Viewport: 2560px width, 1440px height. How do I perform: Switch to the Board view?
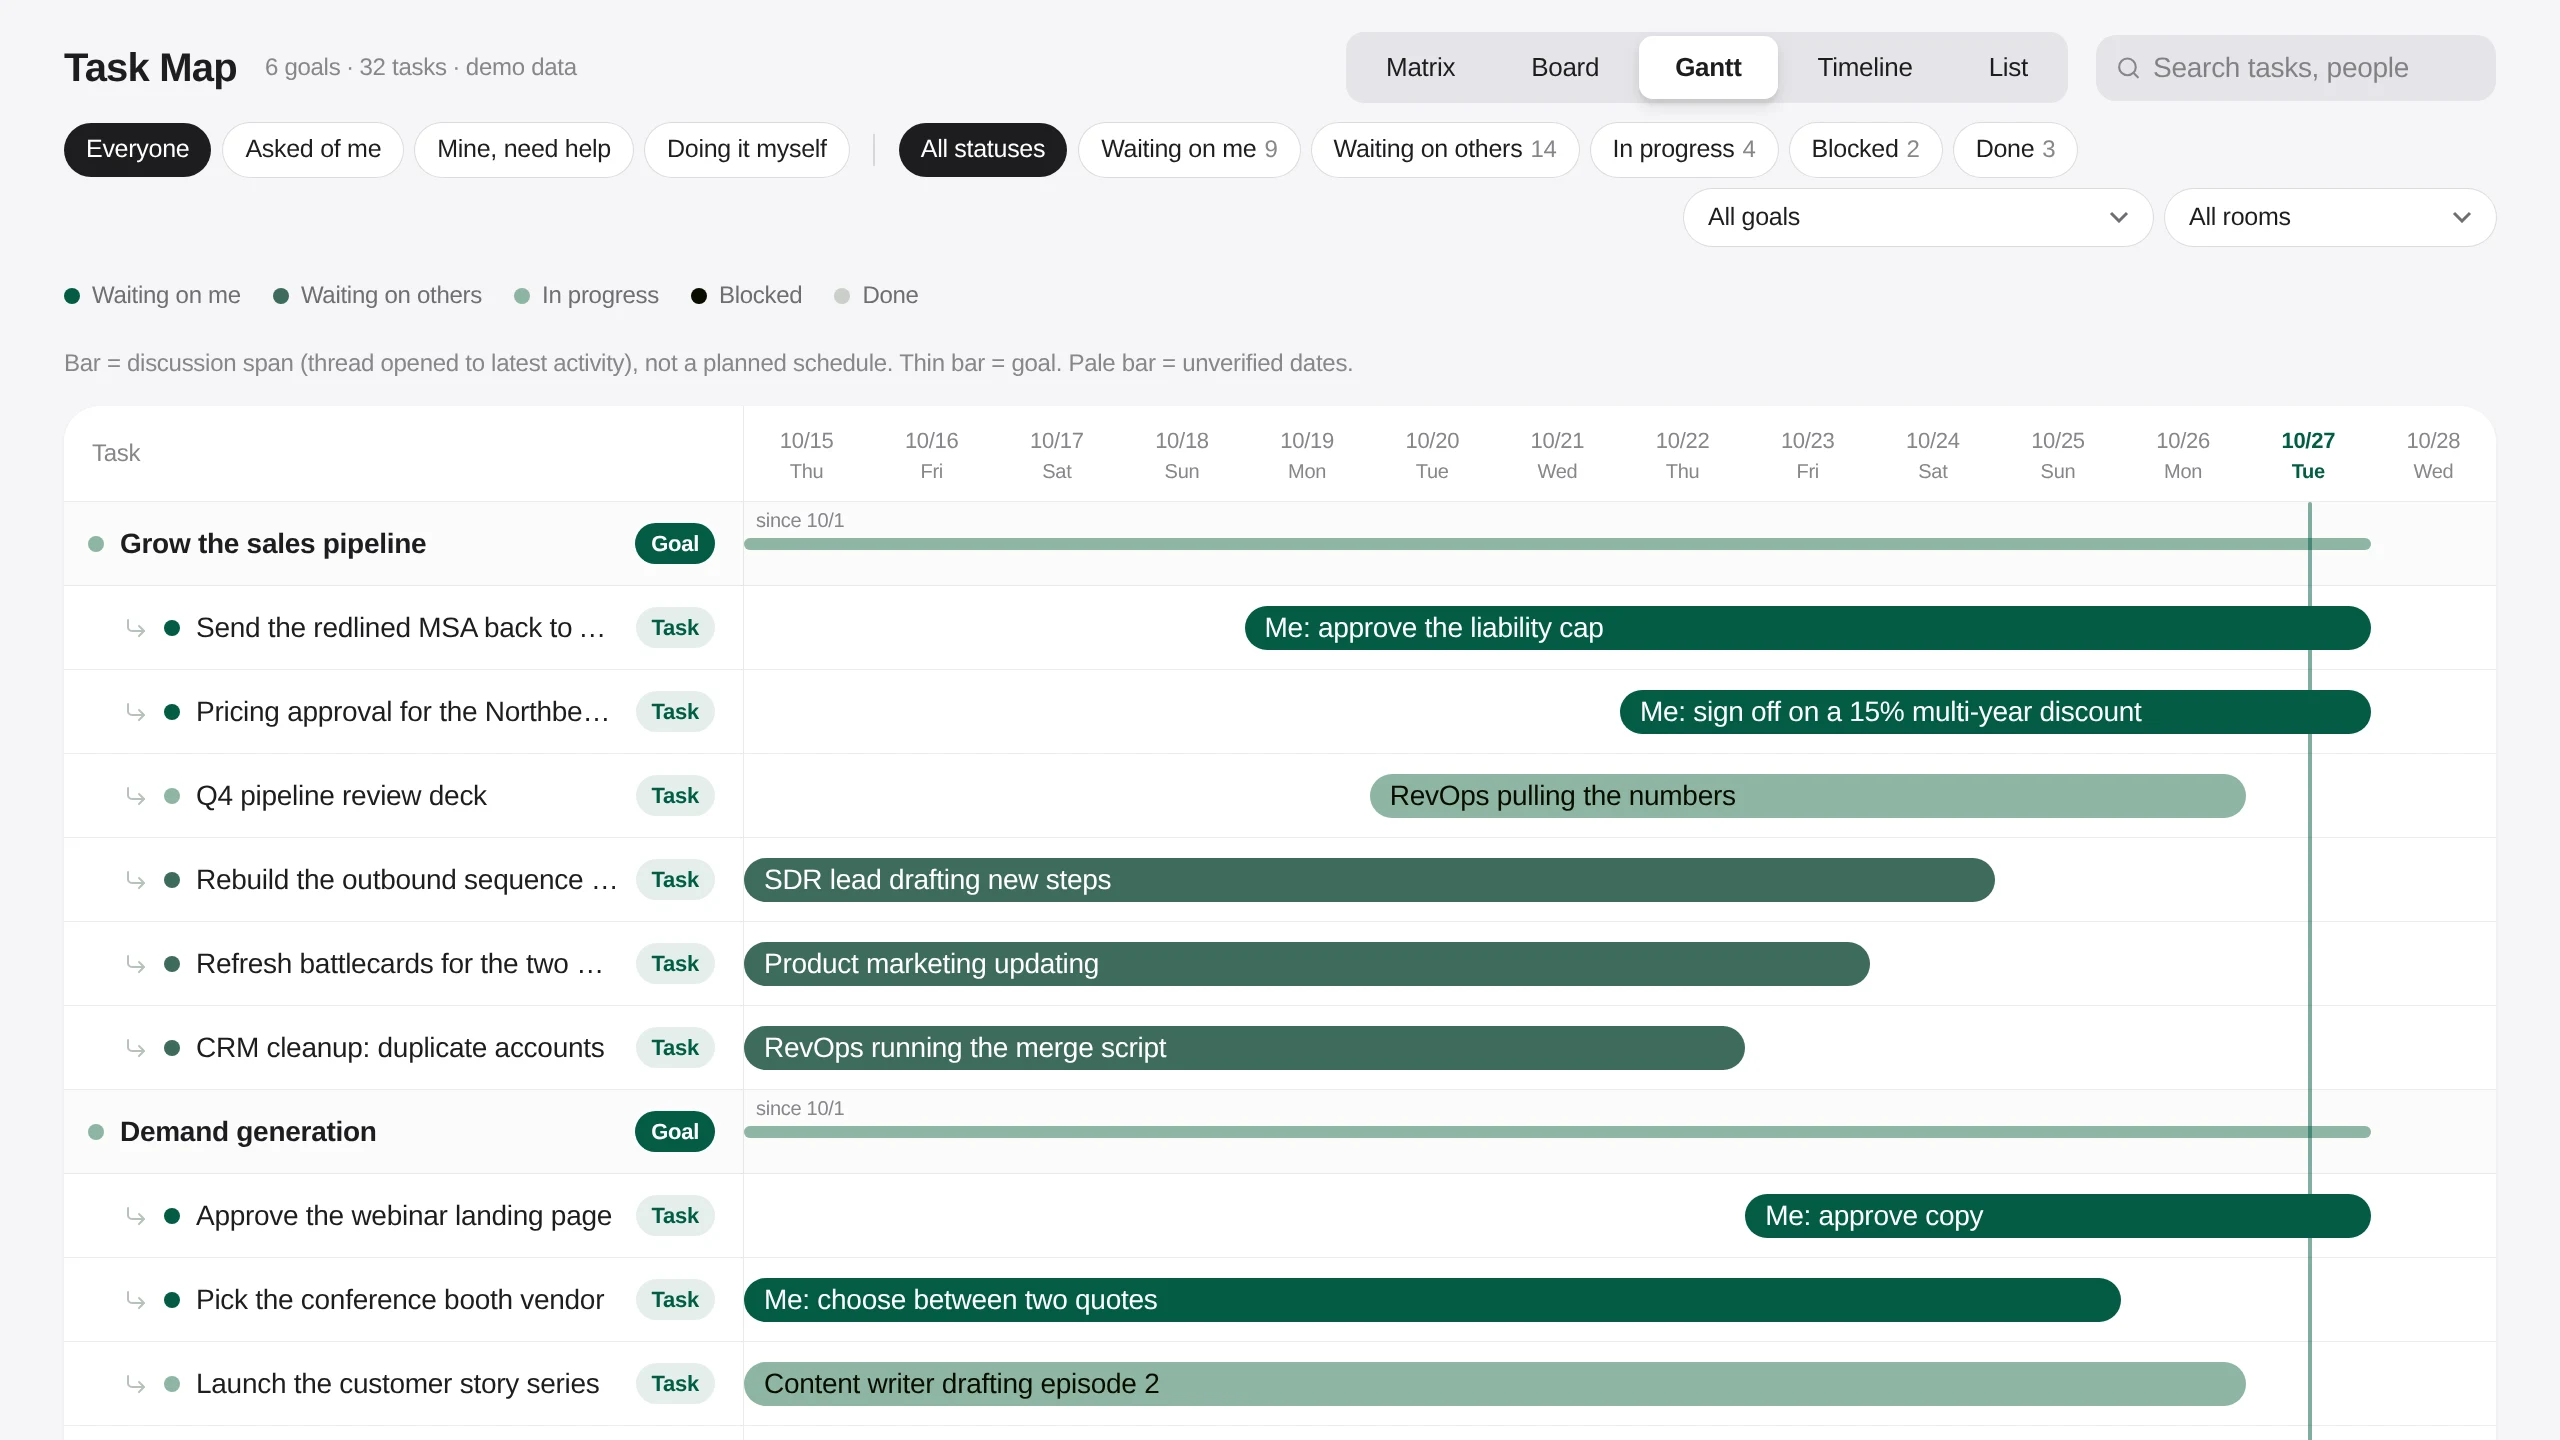click(1565, 67)
